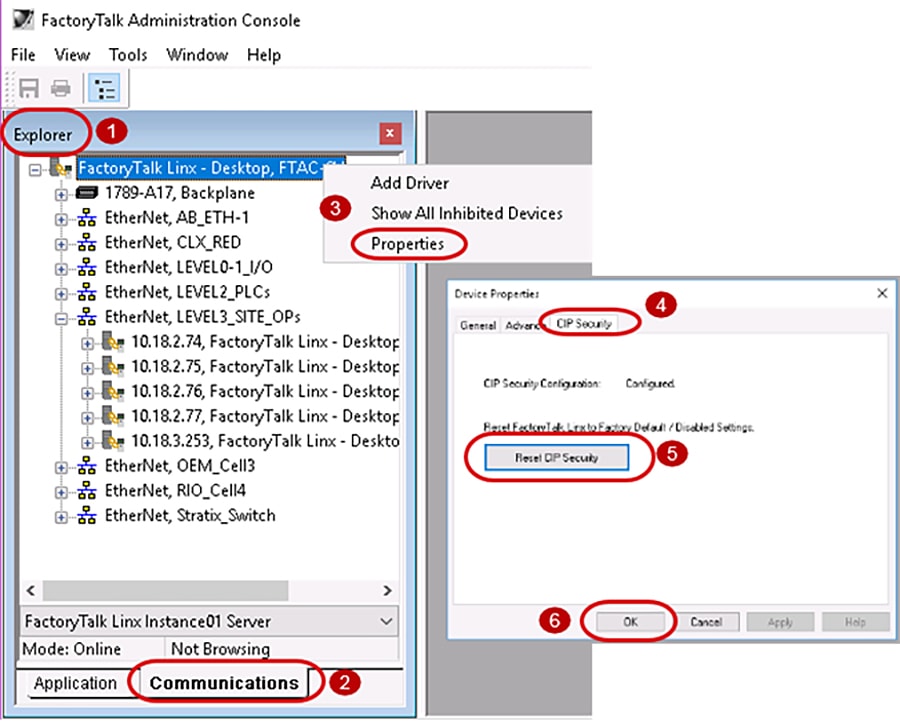Screen dimensions: 900x721
Task: Cancel the Device Properties dialog
Action: click(705, 622)
